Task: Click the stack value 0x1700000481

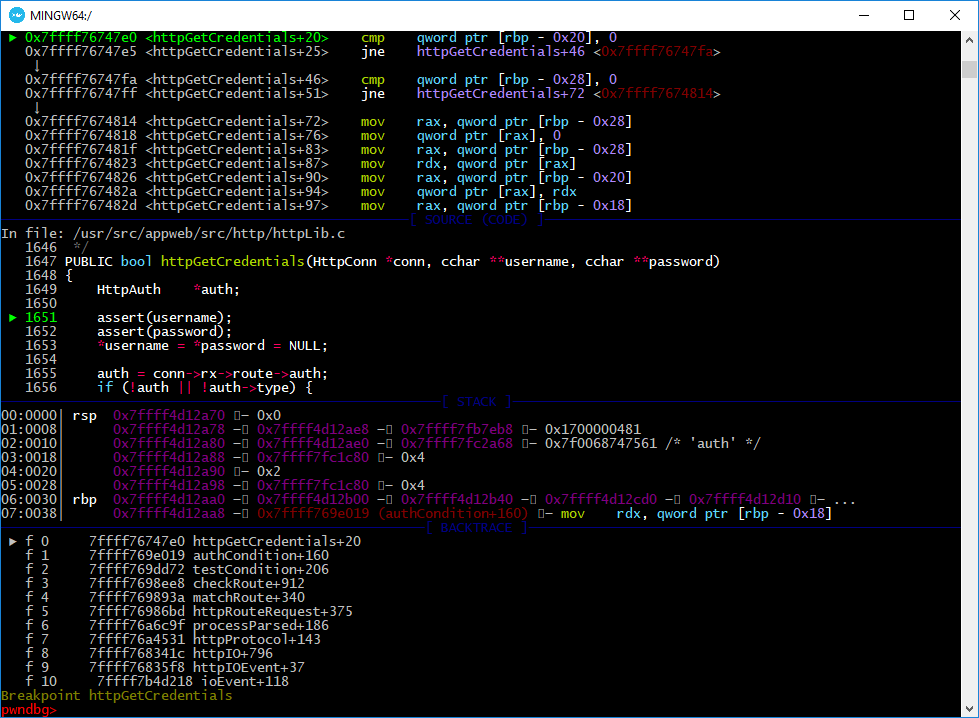Action: point(593,430)
